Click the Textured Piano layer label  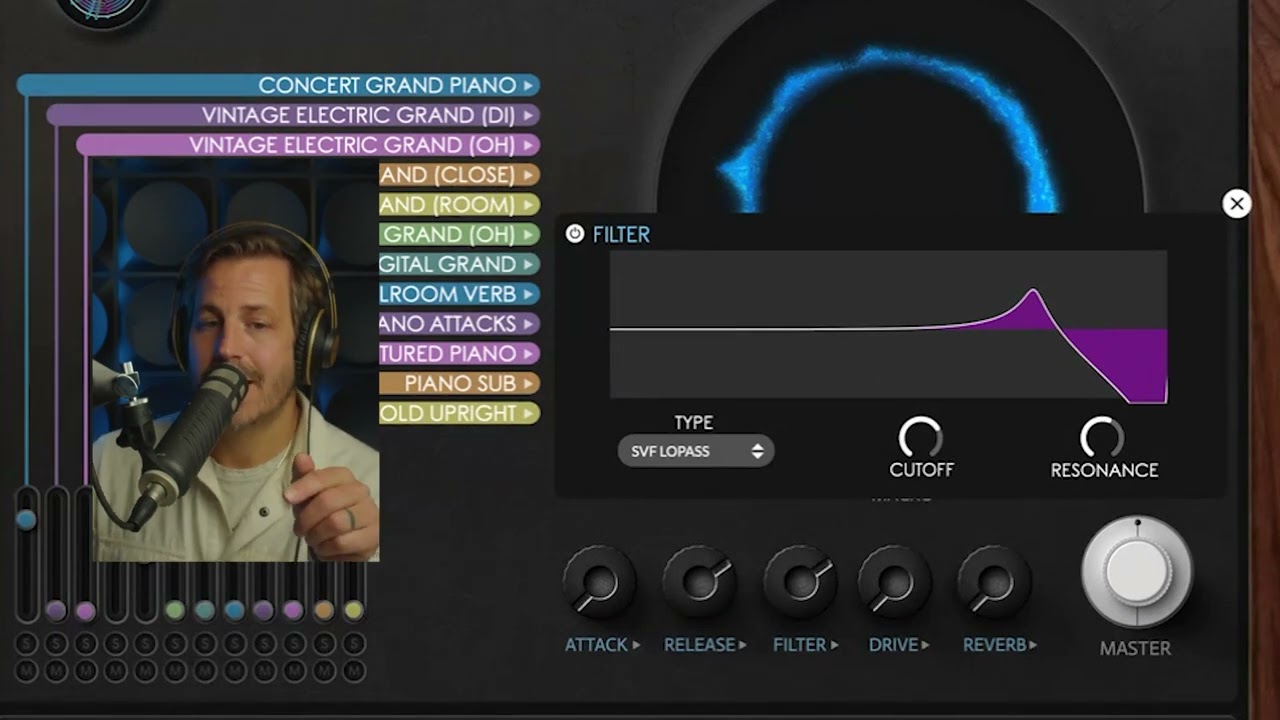click(x=448, y=353)
